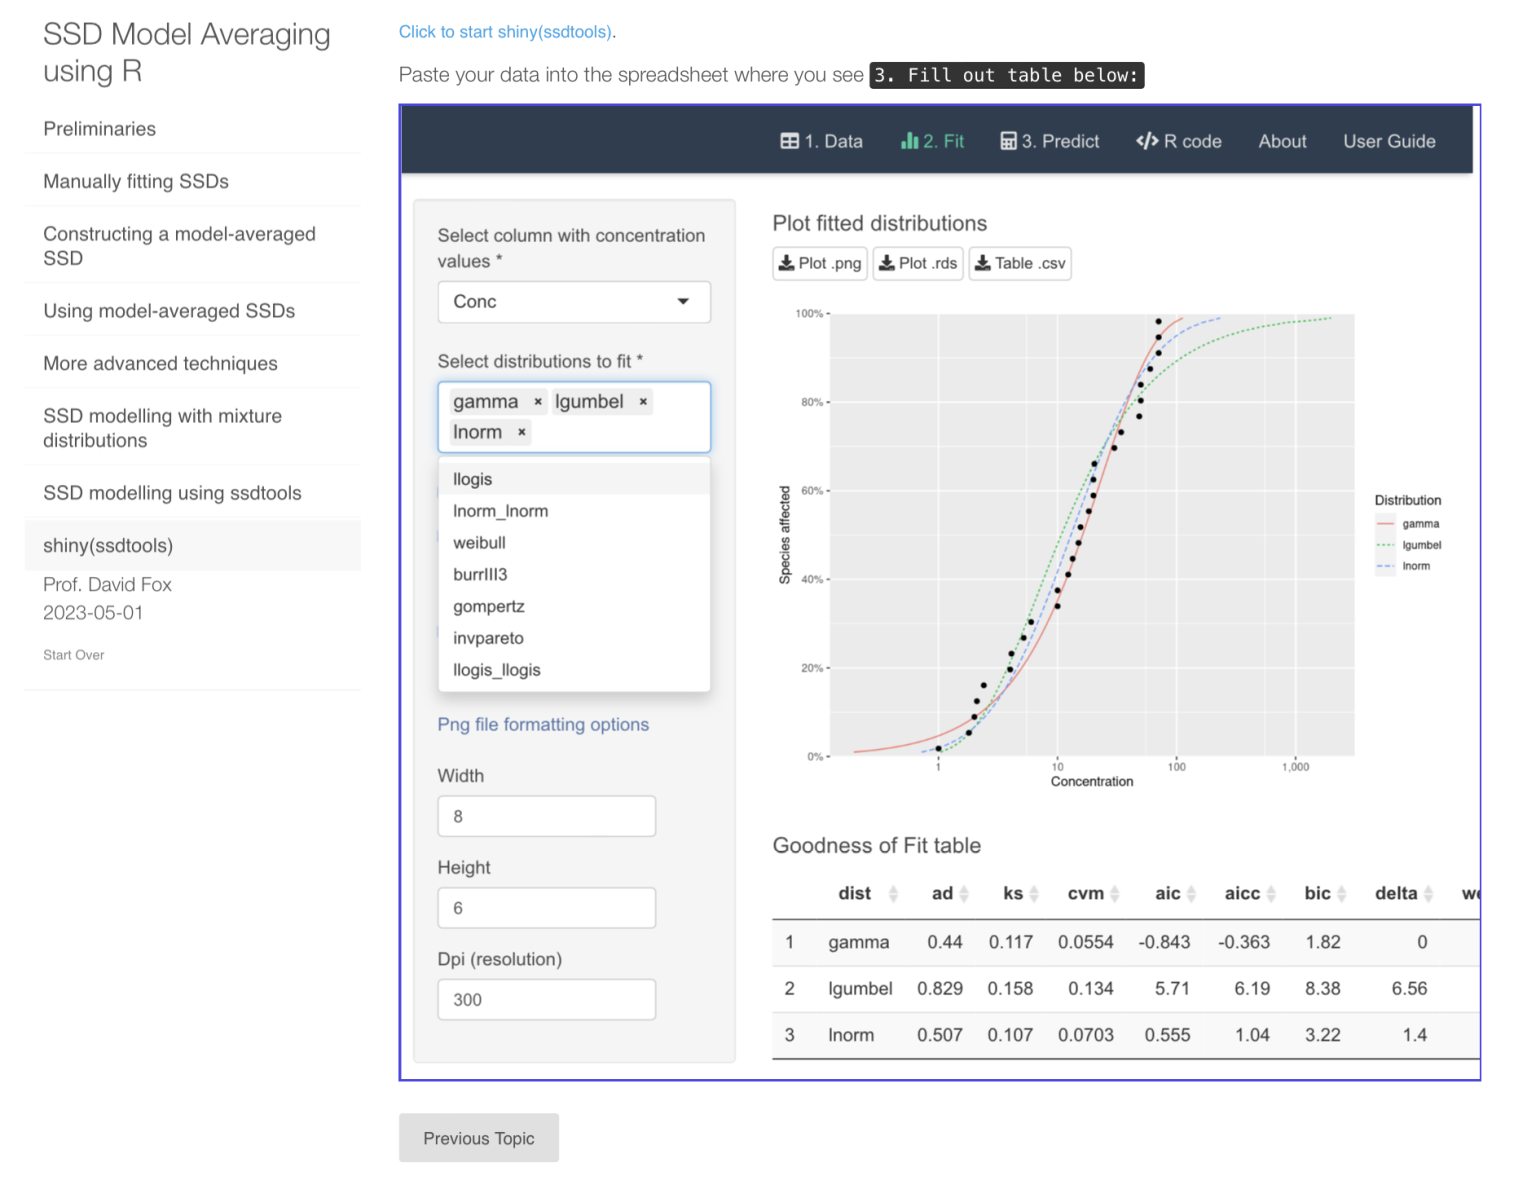Open the shiny(ssdtools) start link
Screen dimensions: 1536x1185
(x=507, y=31)
